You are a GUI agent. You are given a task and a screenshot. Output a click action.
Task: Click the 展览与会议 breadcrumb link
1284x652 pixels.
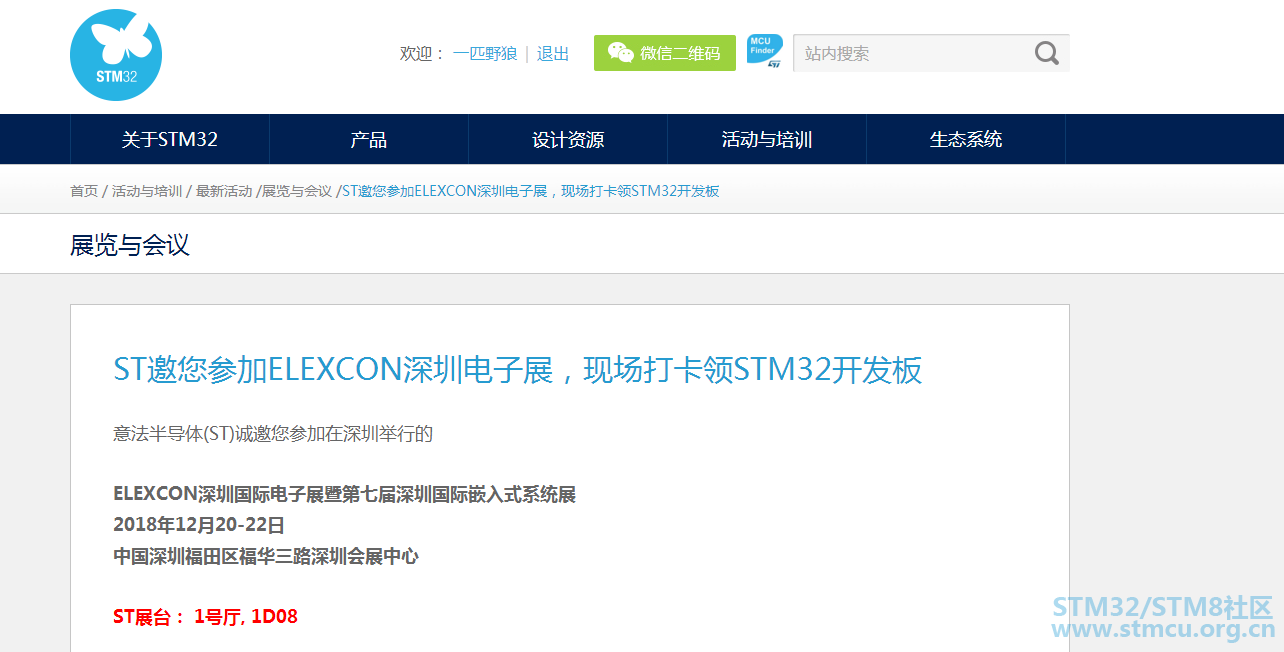297,191
